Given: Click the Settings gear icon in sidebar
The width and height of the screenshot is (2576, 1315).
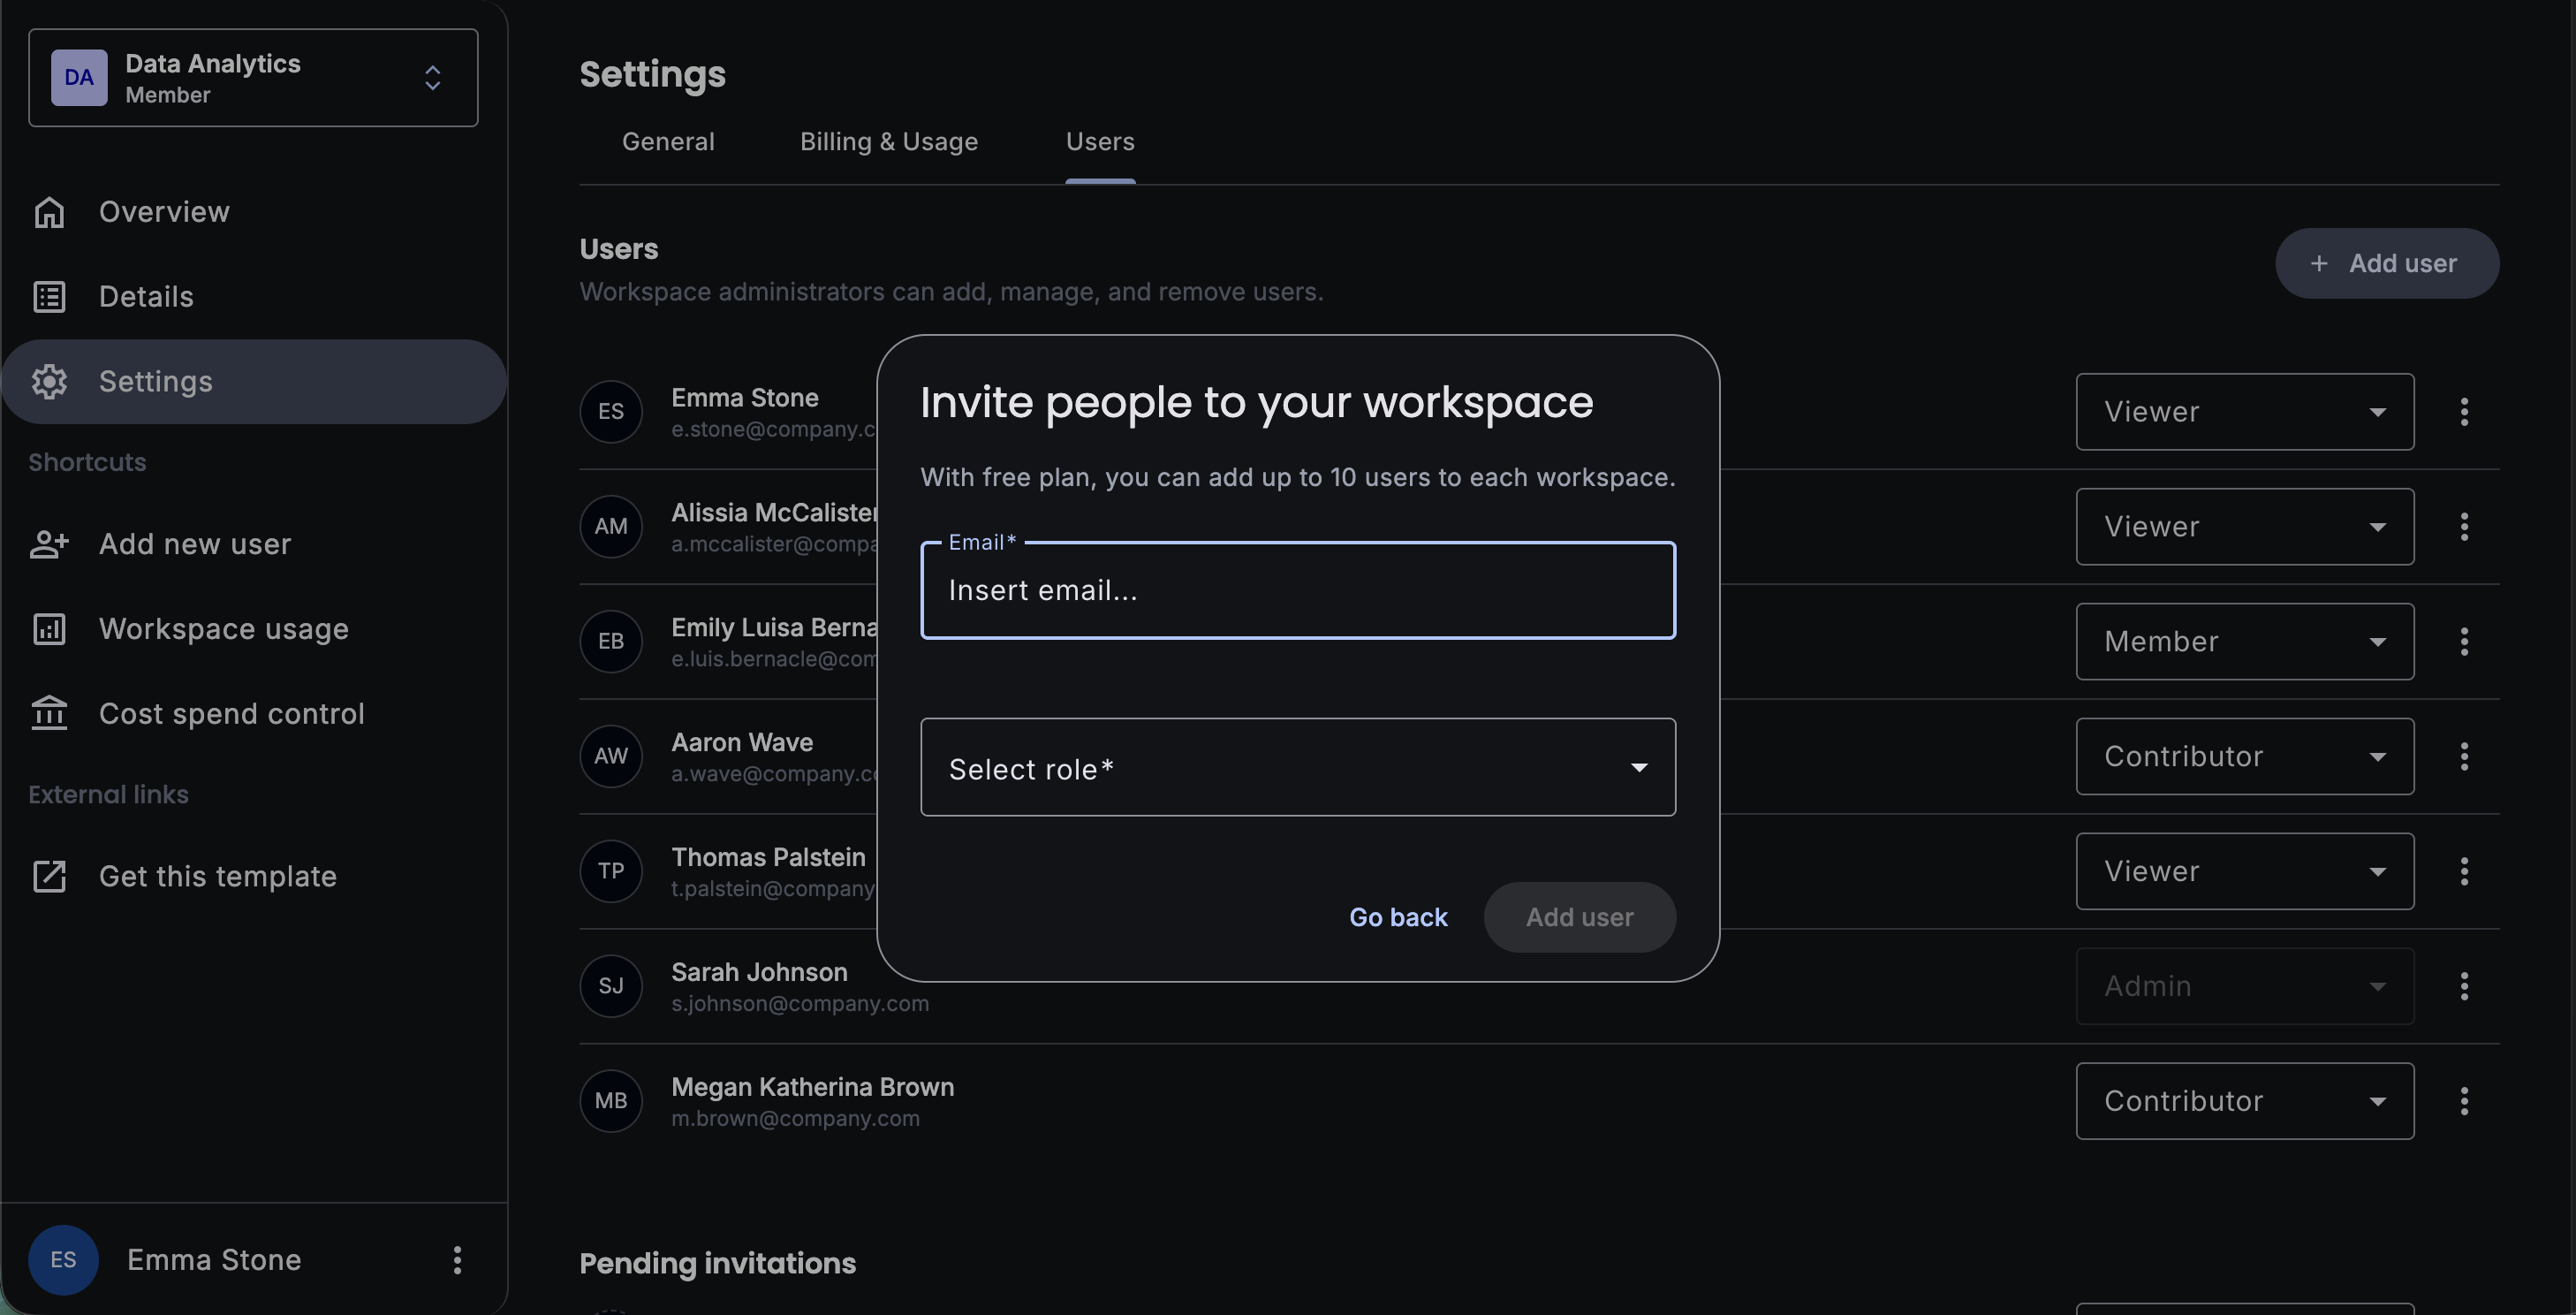Looking at the screenshot, I should tap(49, 381).
